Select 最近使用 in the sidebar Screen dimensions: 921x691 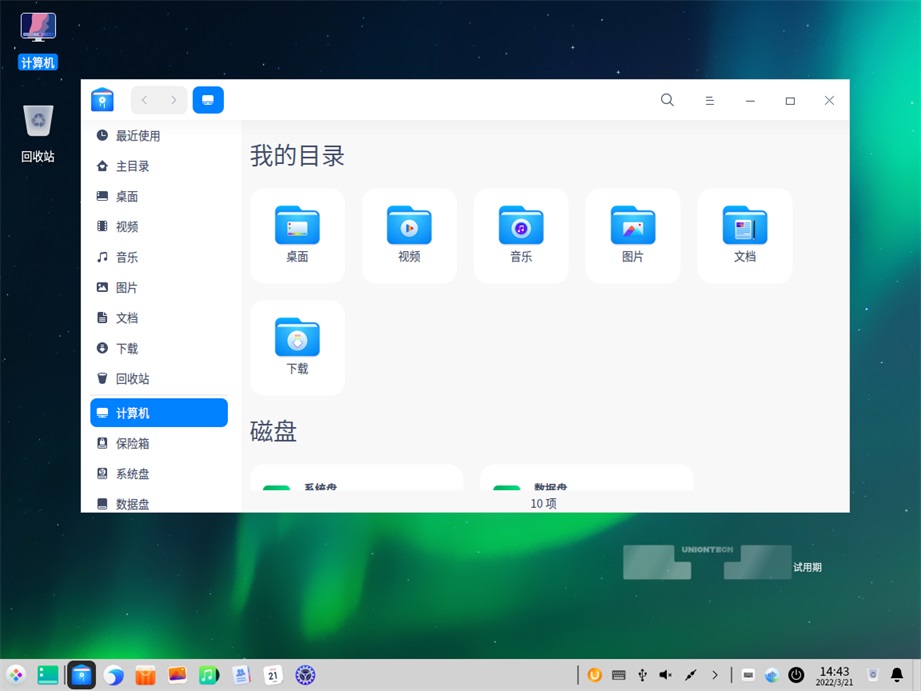click(x=137, y=136)
